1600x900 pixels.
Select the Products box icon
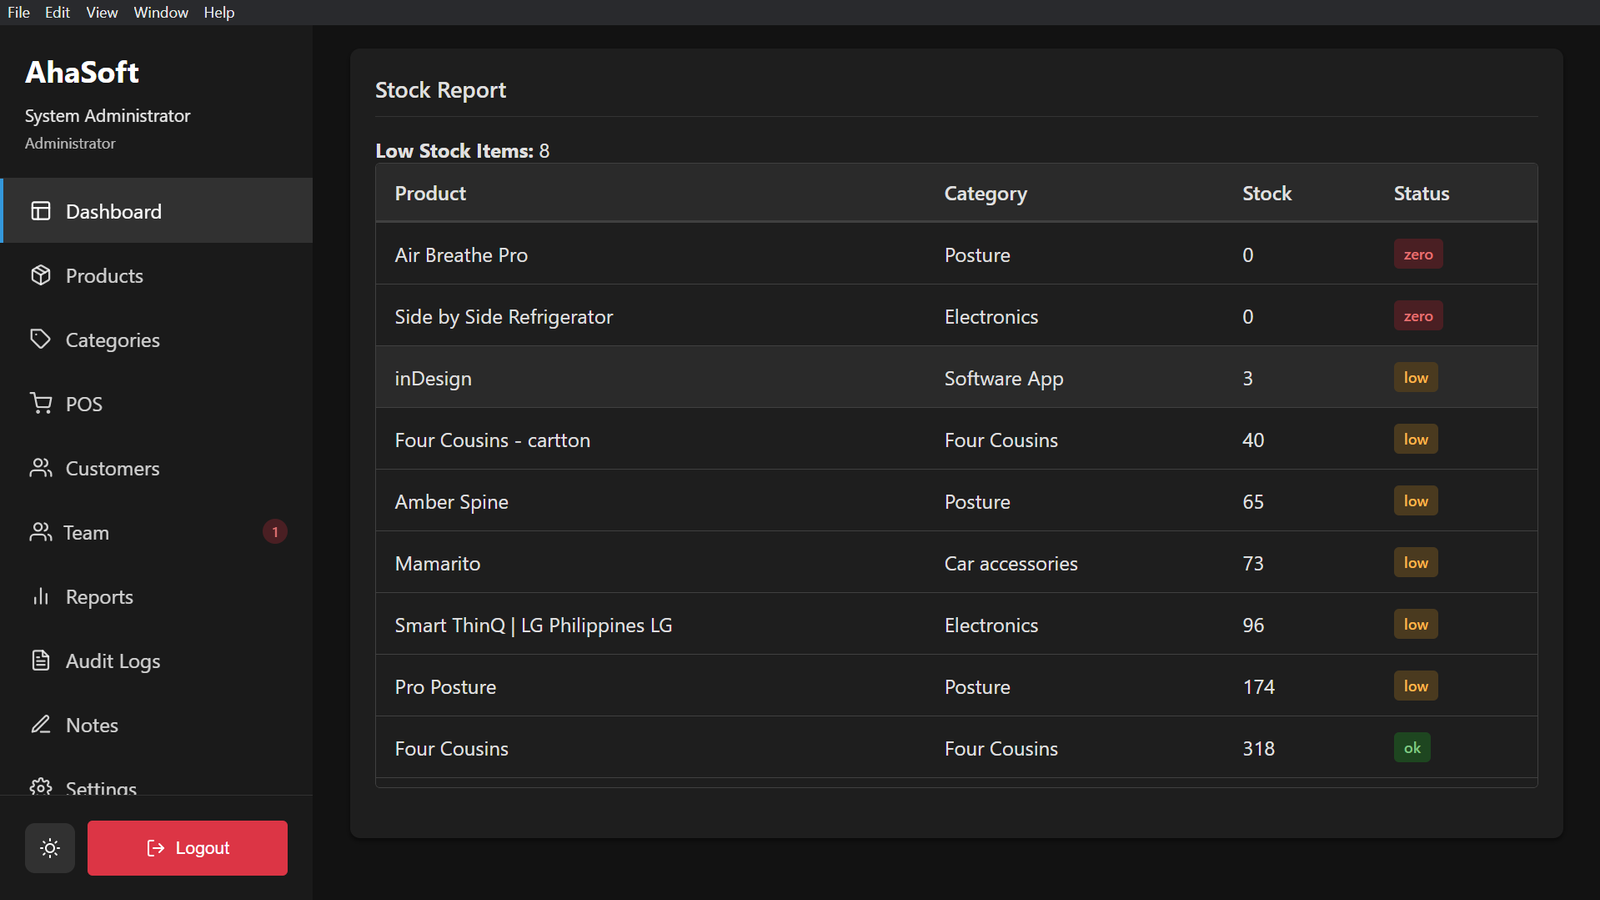pyautogui.click(x=40, y=275)
